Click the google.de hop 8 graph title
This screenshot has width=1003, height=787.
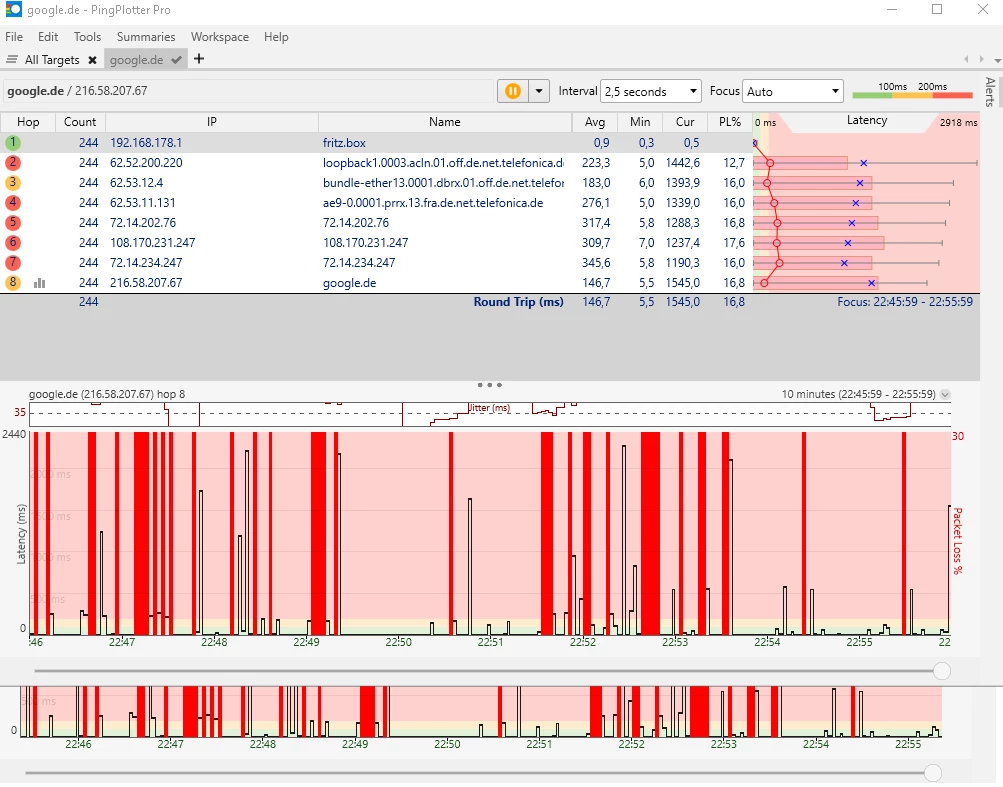point(107,394)
